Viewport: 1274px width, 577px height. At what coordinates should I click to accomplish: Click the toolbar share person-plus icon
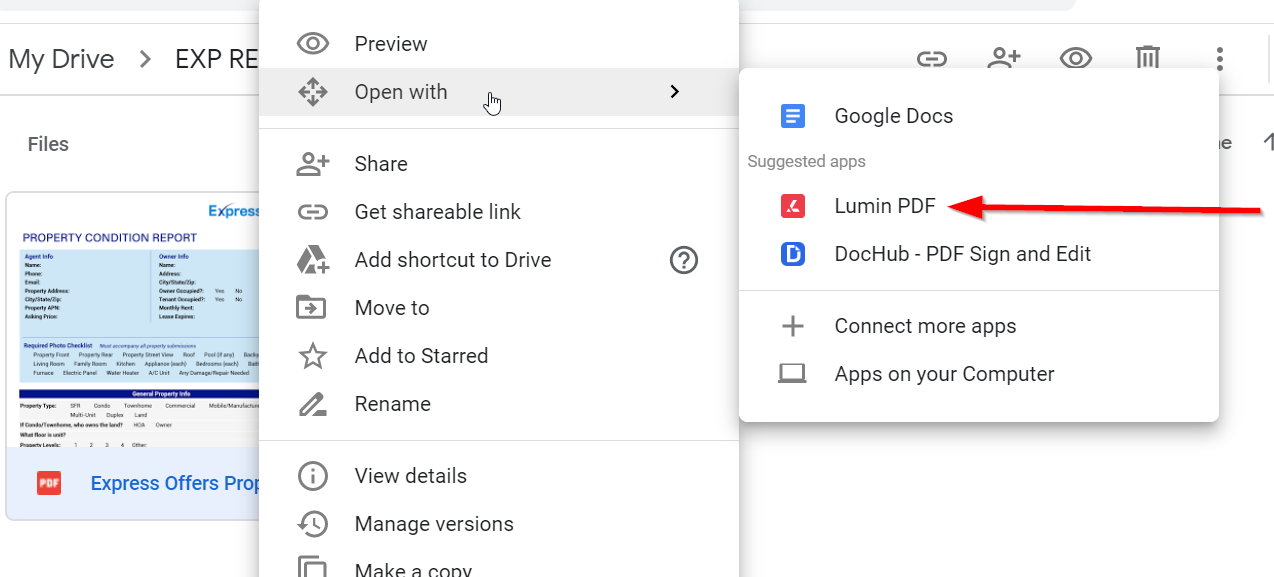[x=1004, y=59]
